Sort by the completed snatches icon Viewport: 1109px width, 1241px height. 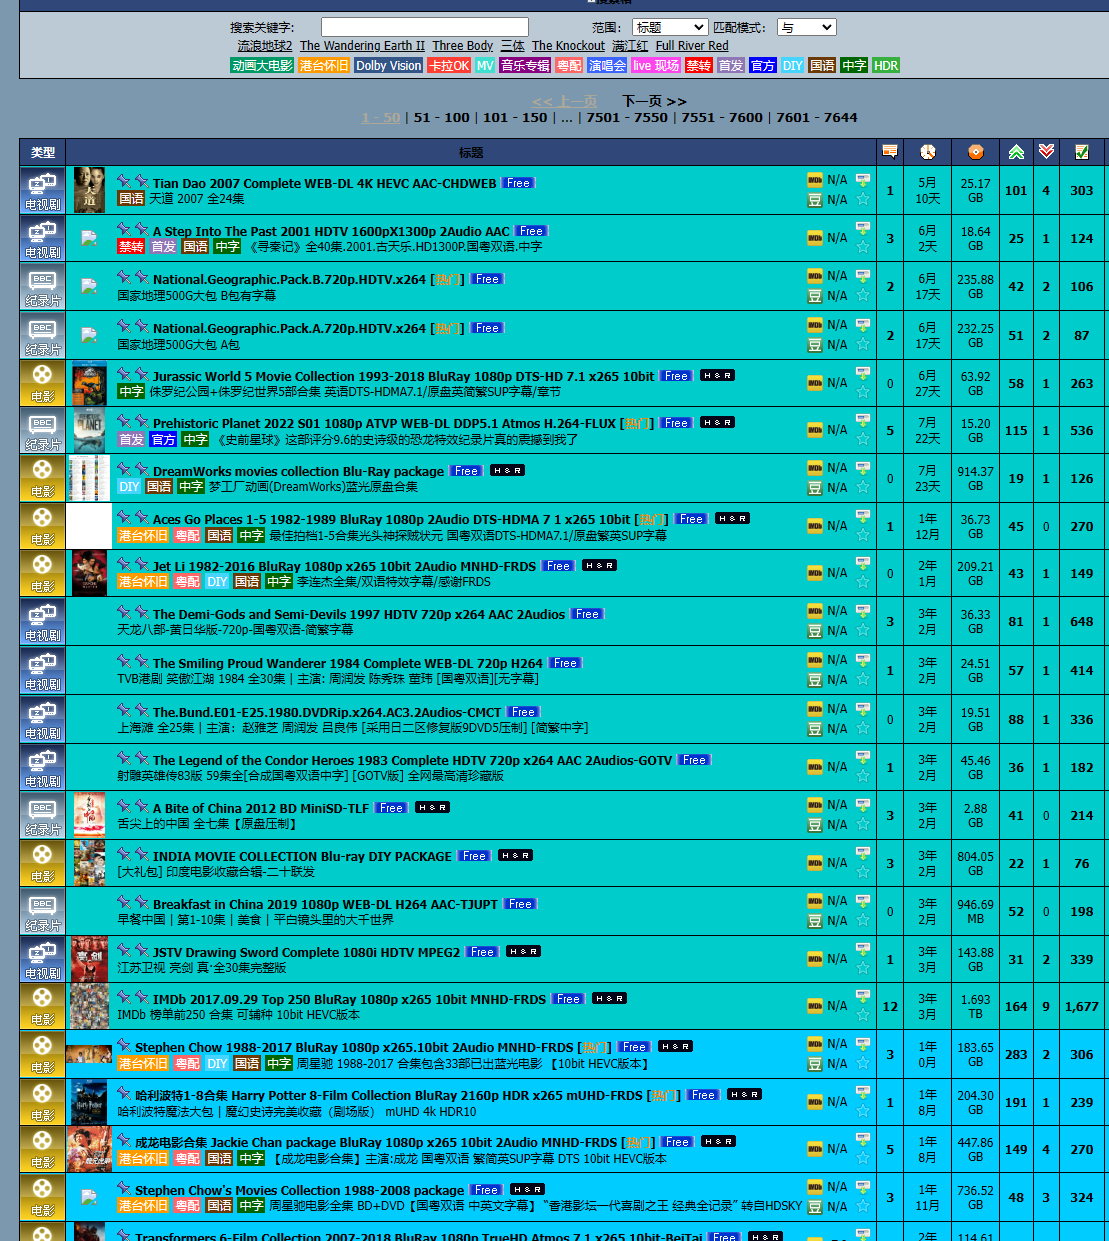pos(1081,152)
